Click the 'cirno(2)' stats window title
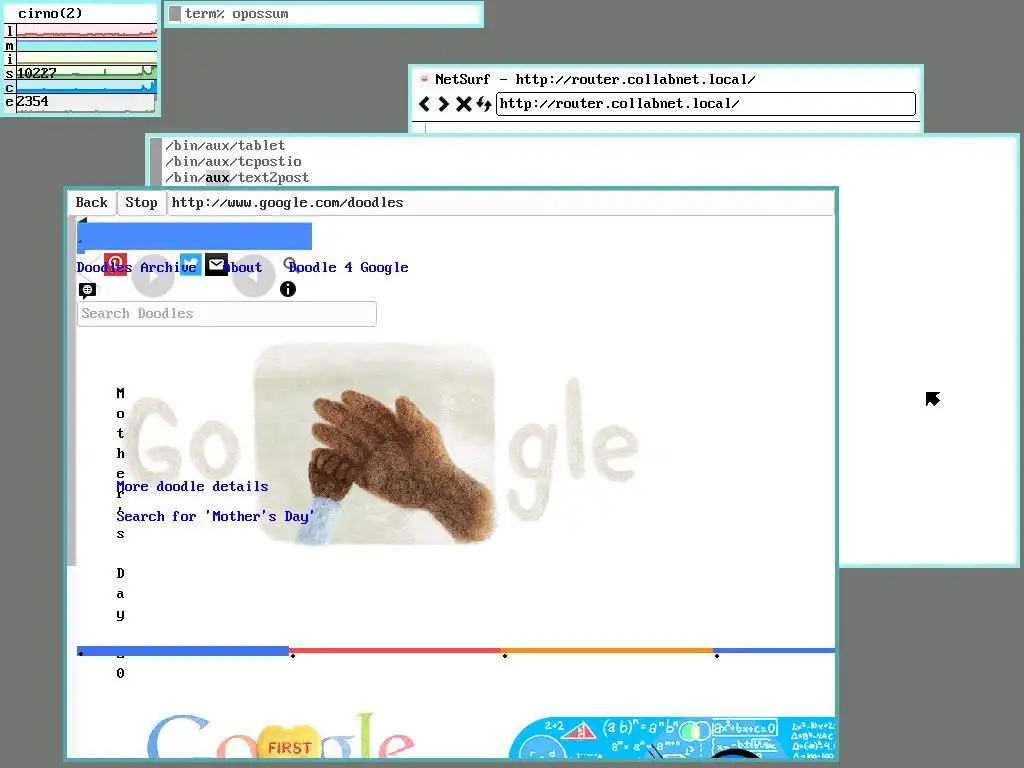 point(50,13)
